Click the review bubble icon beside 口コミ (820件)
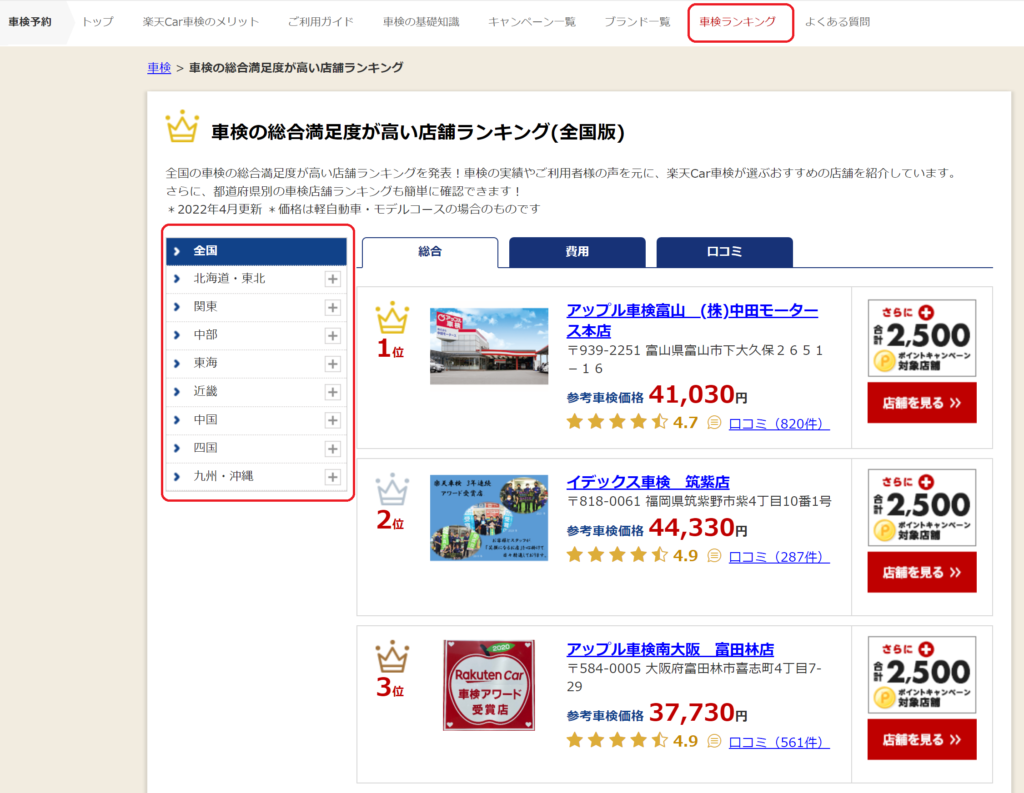Image resolution: width=1024 pixels, height=793 pixels. 714,423
